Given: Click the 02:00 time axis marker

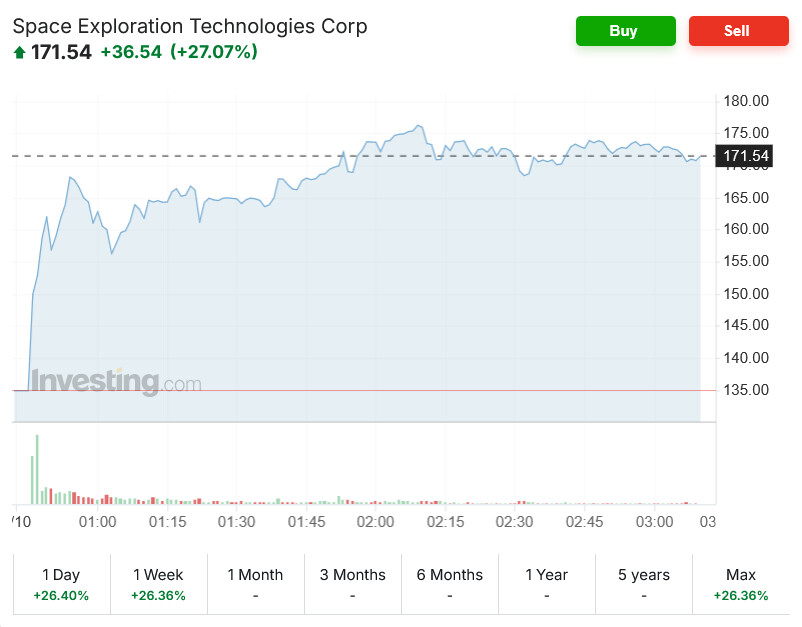Looking at the screenshot, I should (375, 522).
